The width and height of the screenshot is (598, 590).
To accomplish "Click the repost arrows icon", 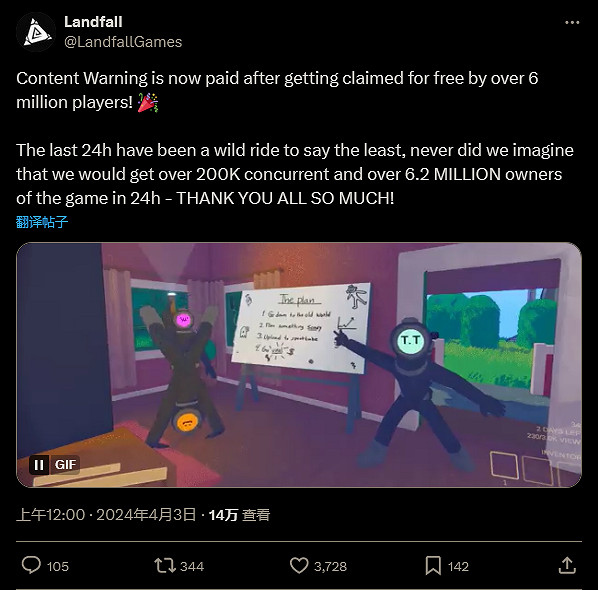I will tap(165, 566).
